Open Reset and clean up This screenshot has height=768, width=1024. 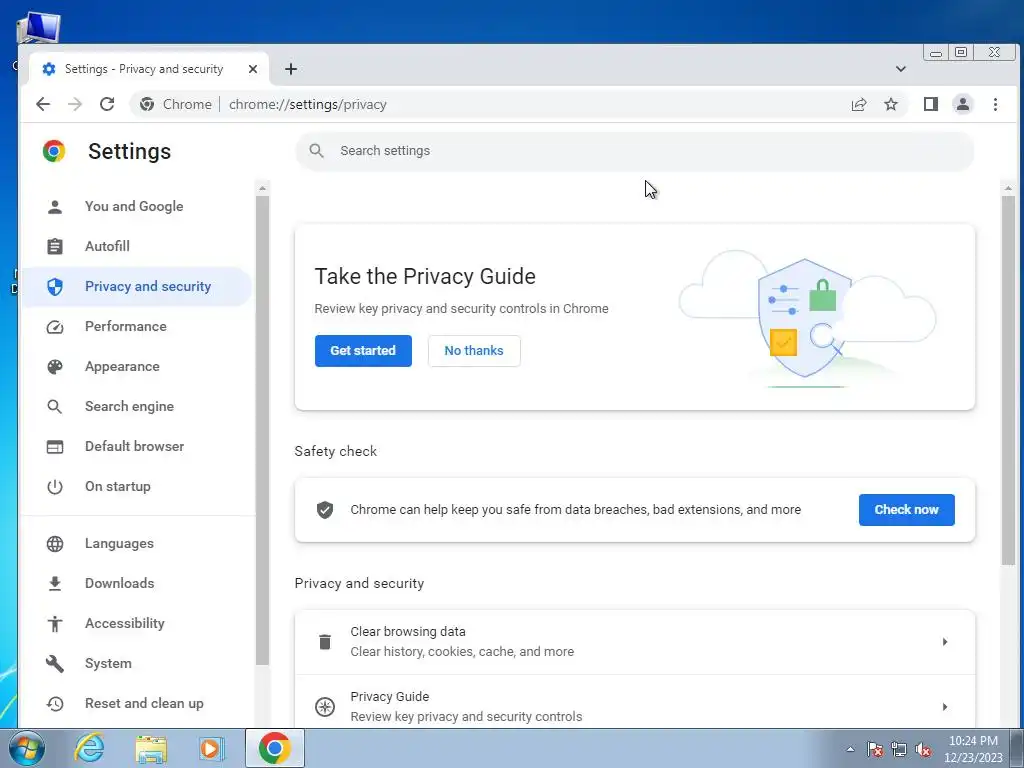pos(137,704)
